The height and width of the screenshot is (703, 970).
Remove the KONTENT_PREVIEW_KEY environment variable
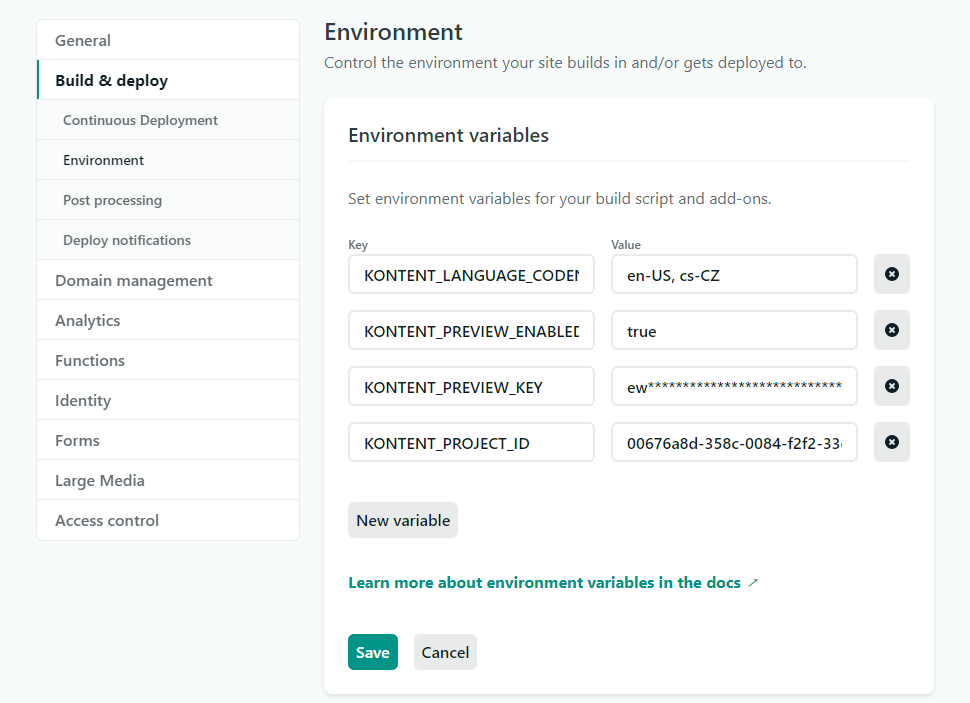pyautogui.click(x=891, y=386)
